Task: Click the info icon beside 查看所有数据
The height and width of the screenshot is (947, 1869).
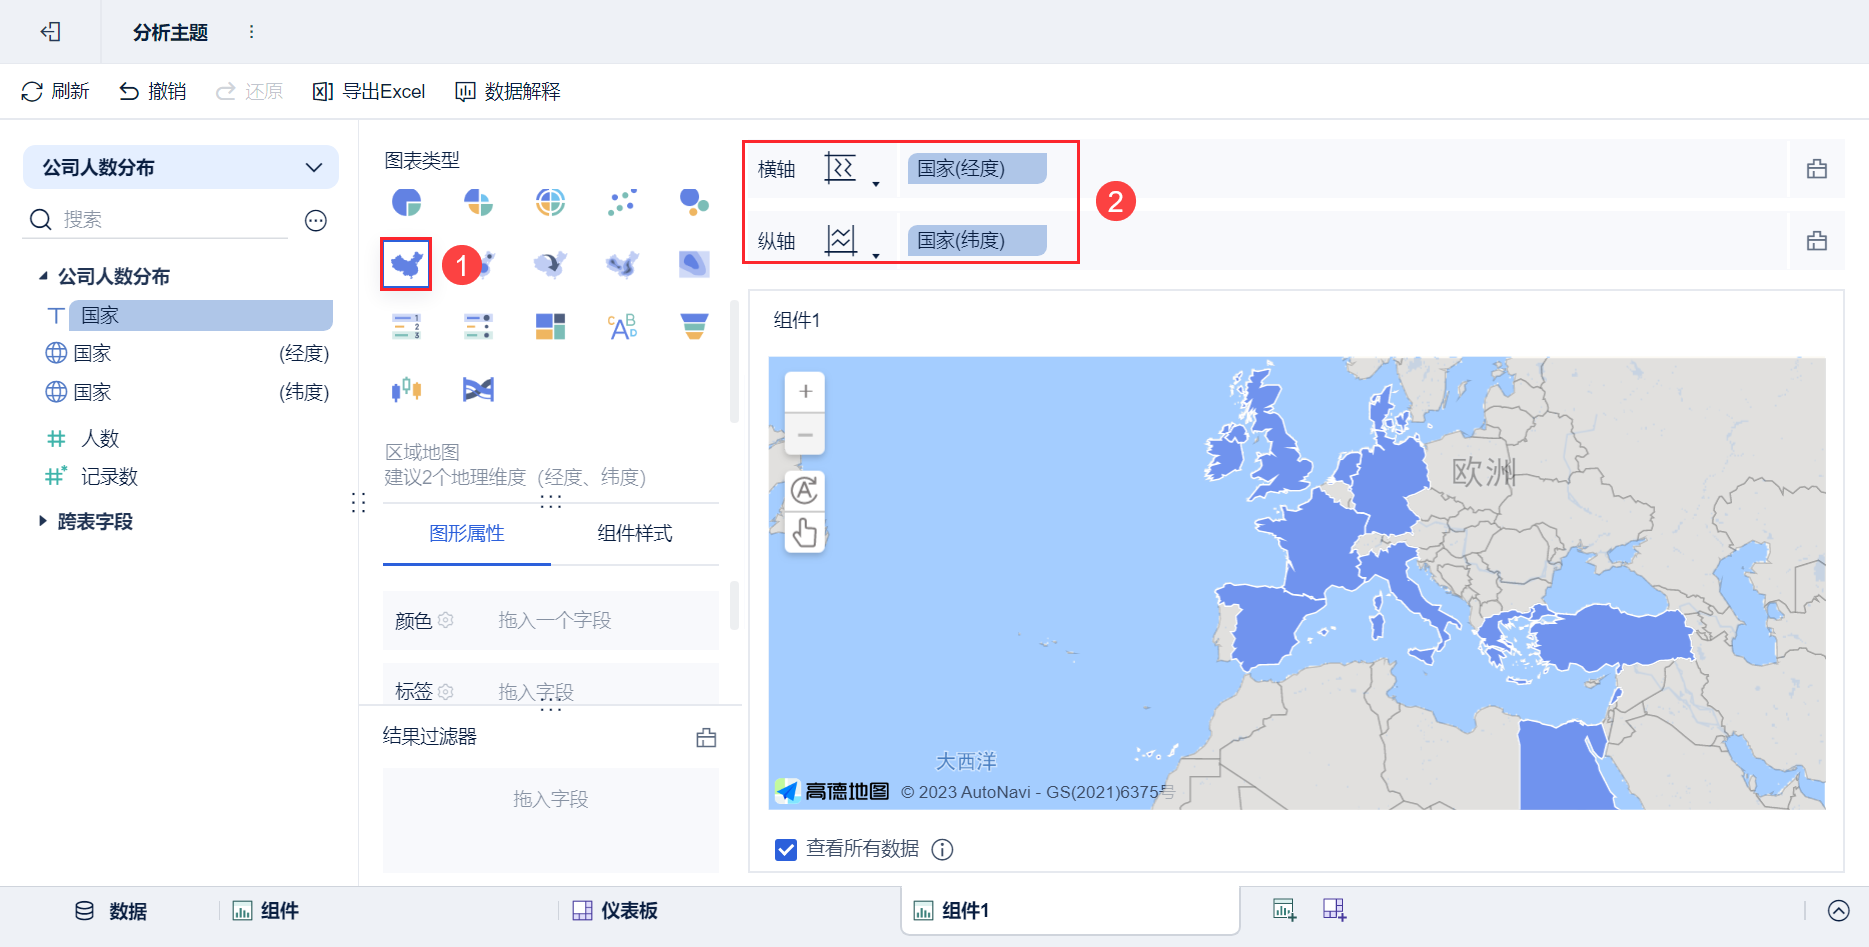Action: (942, 849)
